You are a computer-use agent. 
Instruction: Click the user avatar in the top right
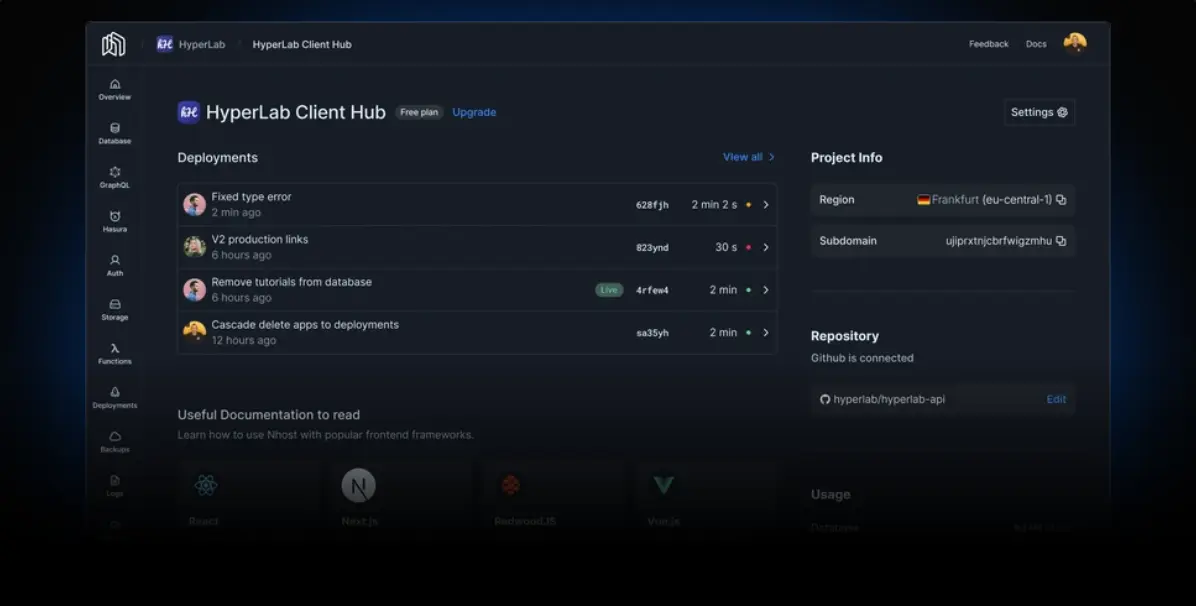(1075, 44)
